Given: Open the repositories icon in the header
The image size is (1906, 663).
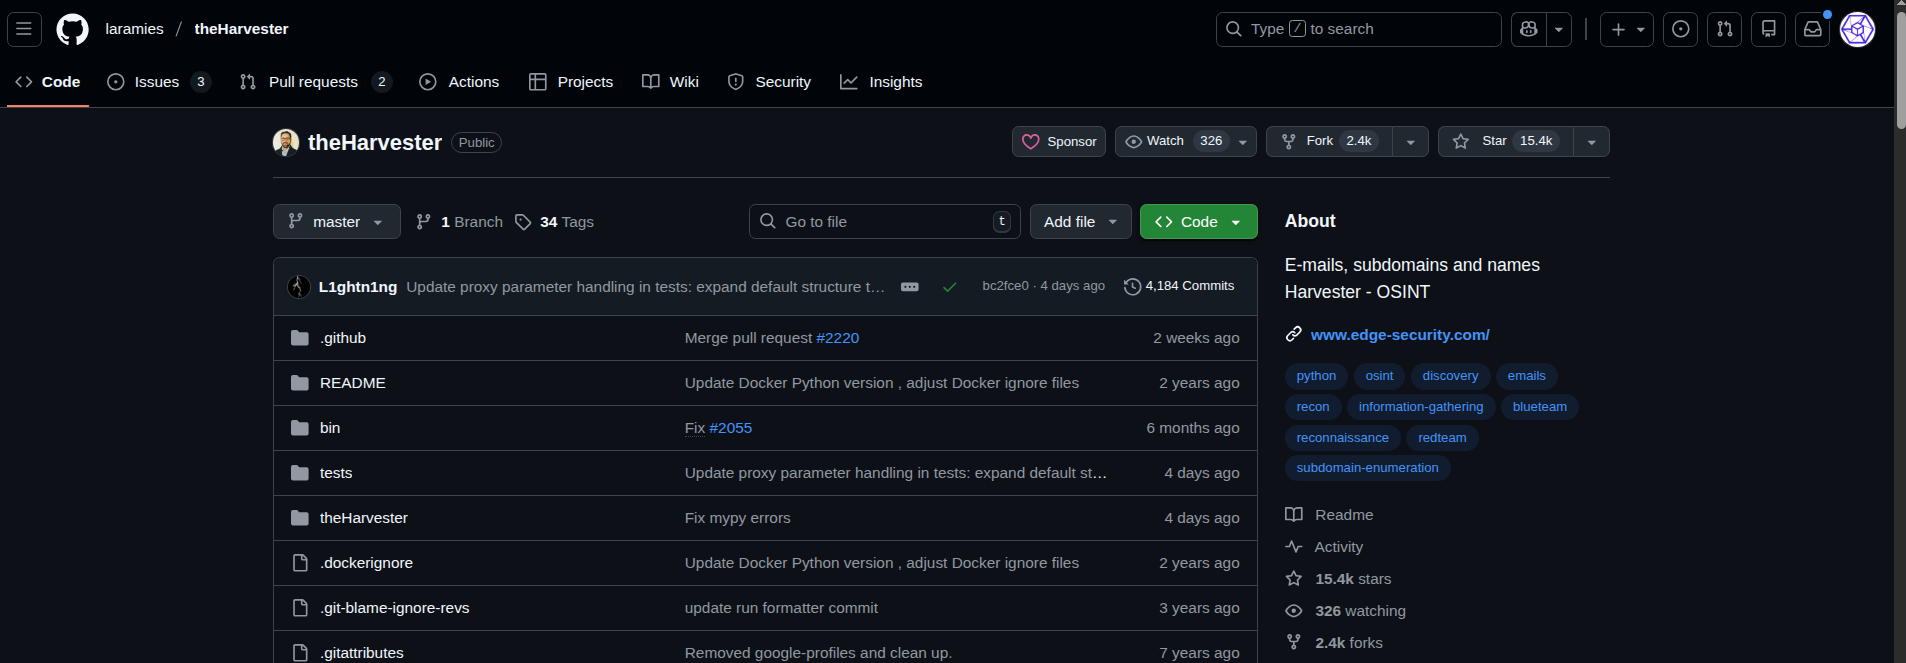Looking at the screenshot, I should click(x=1769, y=29).
